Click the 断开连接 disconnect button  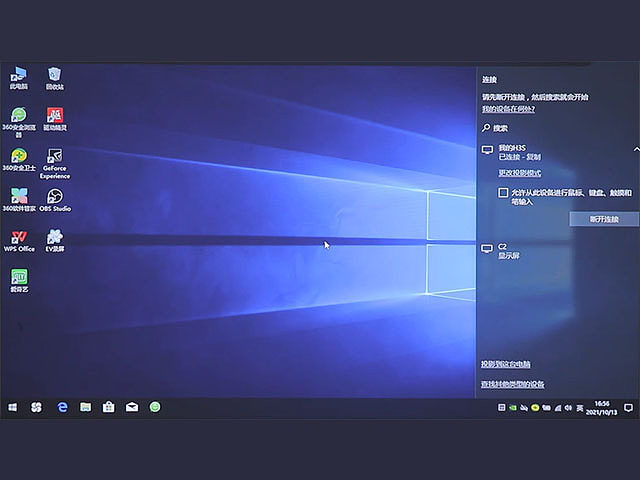click(x=604, y=219)
